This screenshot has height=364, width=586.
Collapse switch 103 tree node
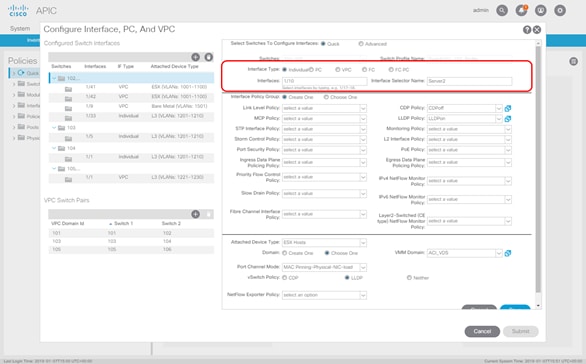click(x=54, y=128)
